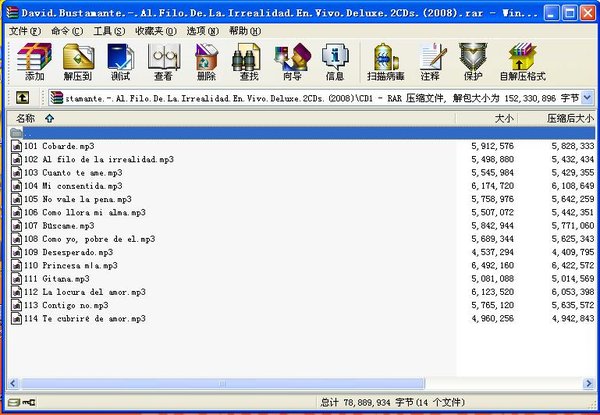Sort by the 压缩后大小 column header

point(557,119)
